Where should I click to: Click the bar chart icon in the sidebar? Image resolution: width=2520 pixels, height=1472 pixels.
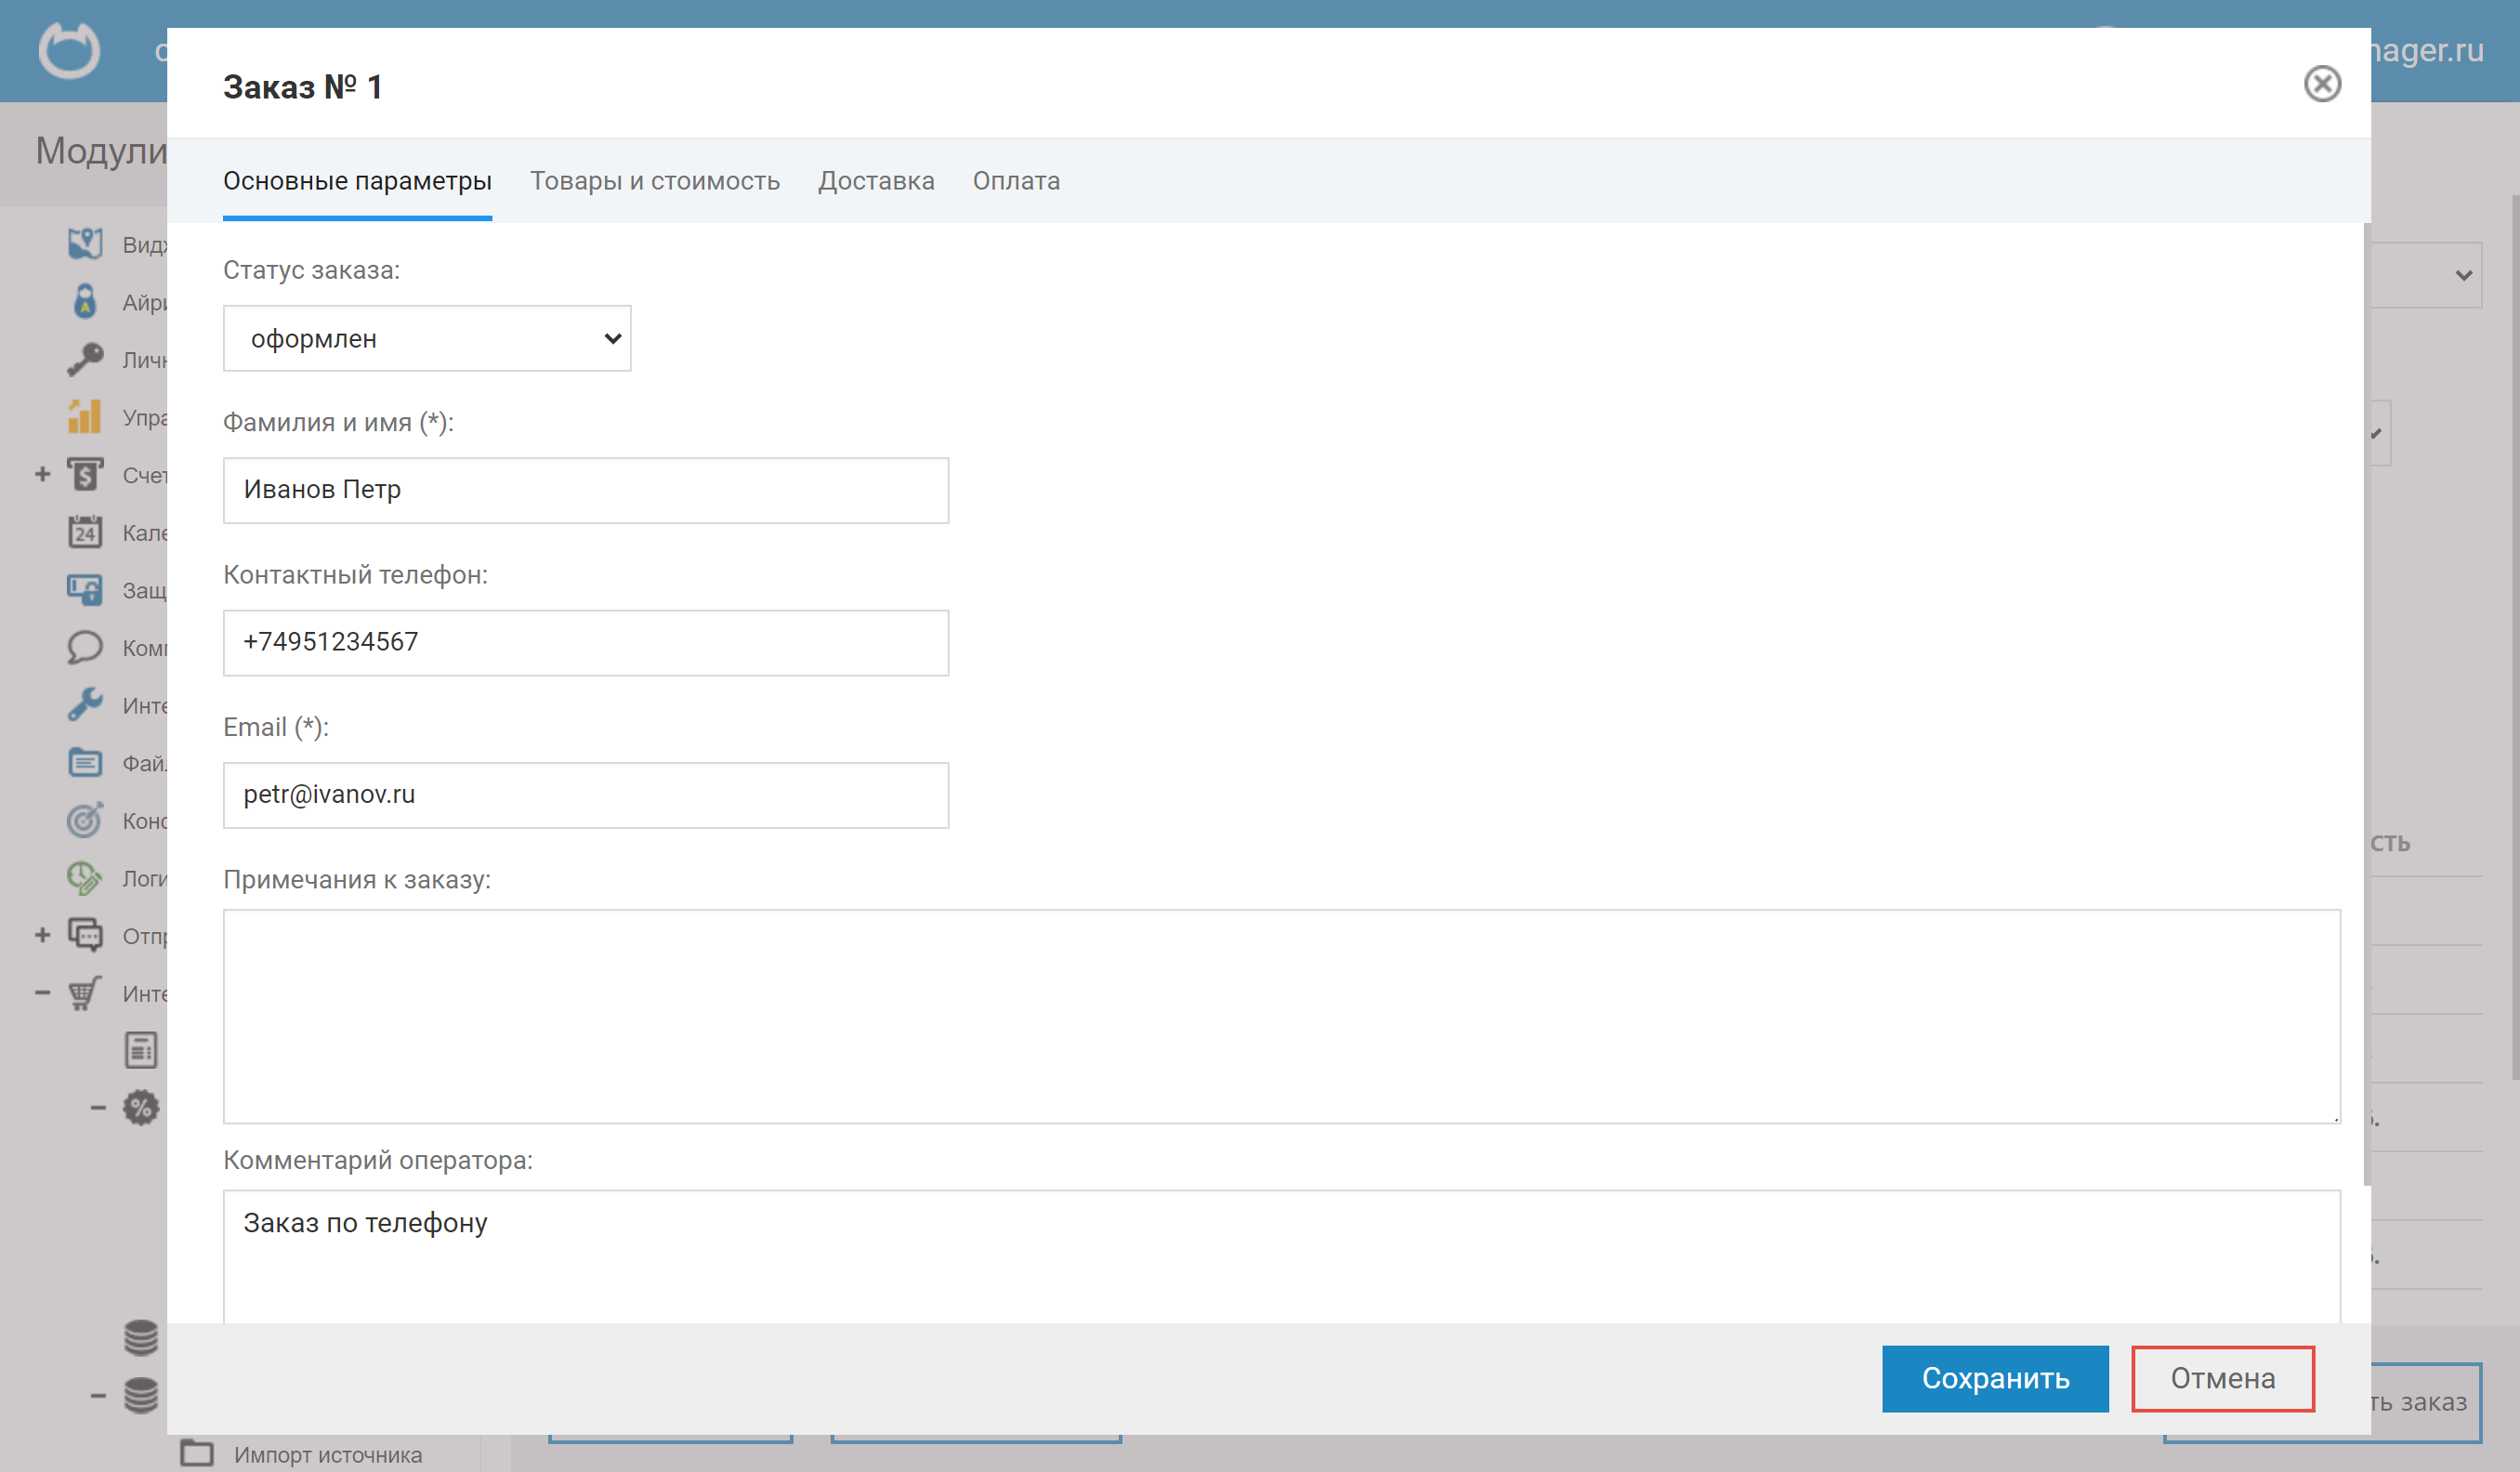point(85,417)
